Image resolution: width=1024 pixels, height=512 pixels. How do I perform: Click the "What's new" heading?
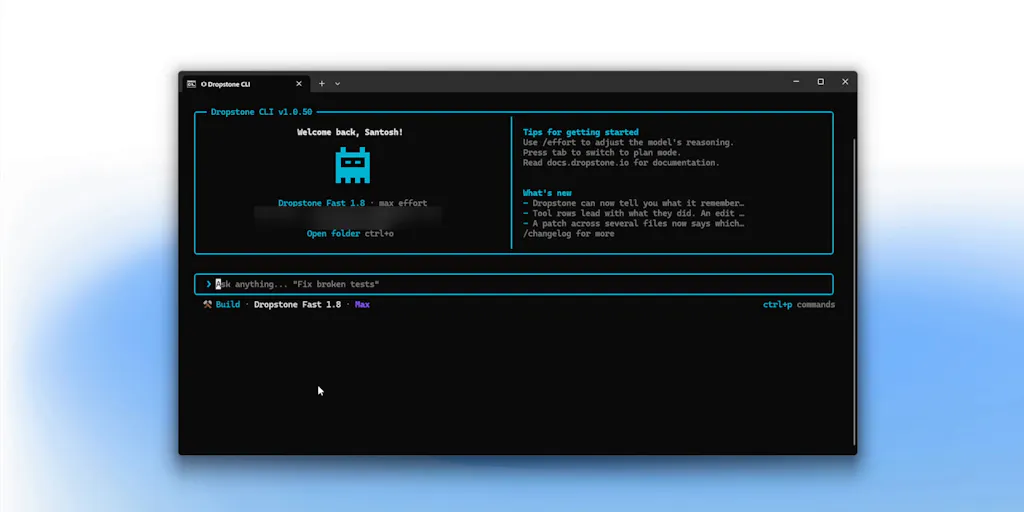pyautogui.click(x=547, y=193)
